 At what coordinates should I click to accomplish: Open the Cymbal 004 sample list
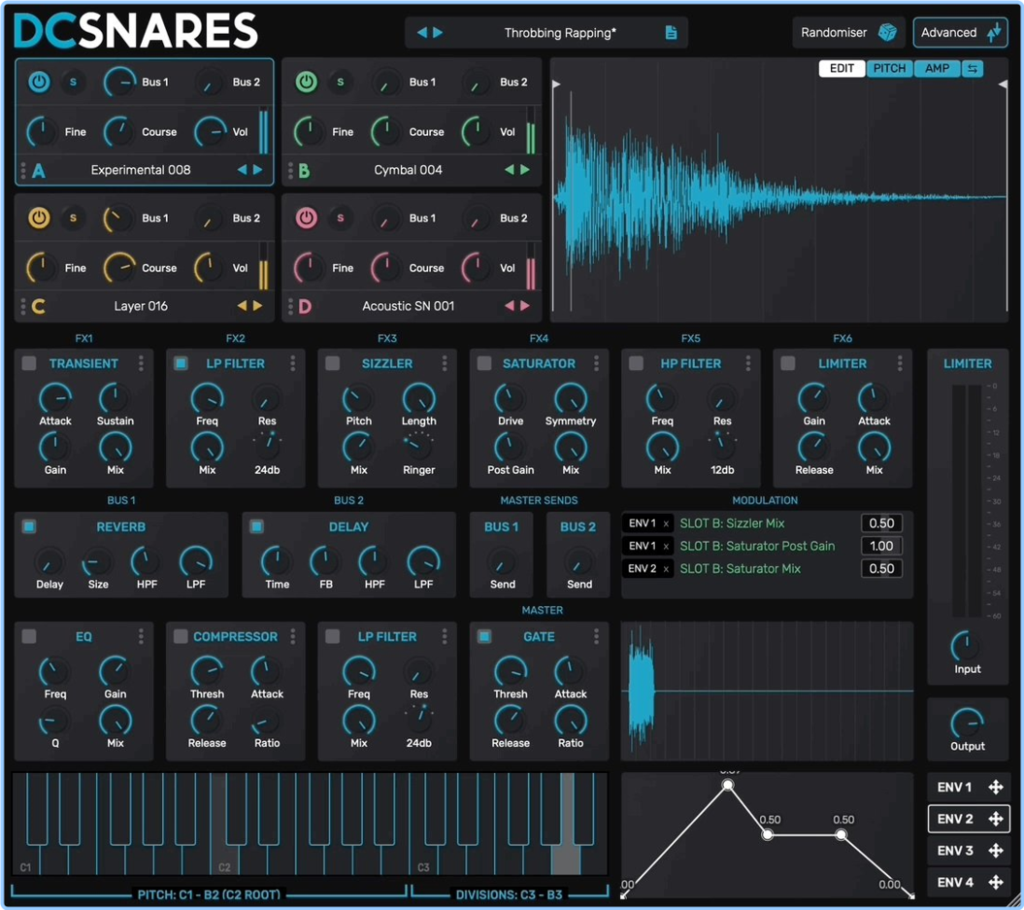(x=408, y=170)
